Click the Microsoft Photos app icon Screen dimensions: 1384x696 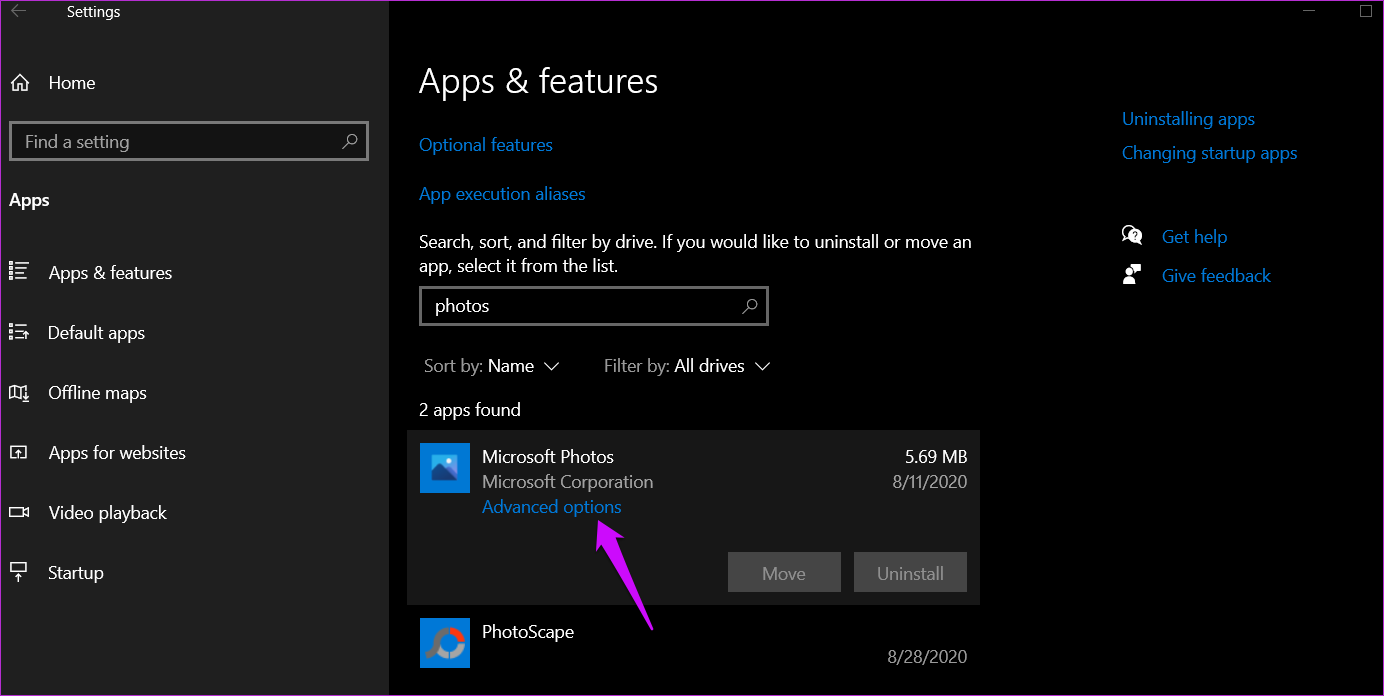(x=445, y=468)
